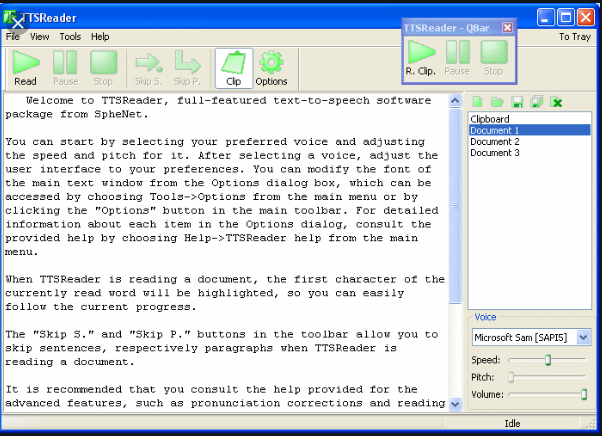Screen dimensions: 602x436
Task: Click Pause in the TTSReader QBar
Action: tap(457, 58)
